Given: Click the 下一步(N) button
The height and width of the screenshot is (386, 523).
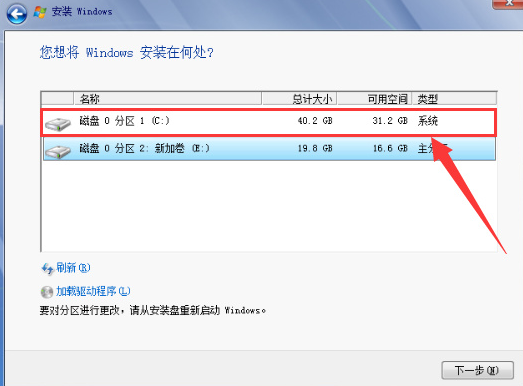Looking at the screenshot, I should click(x=477, y=370).
